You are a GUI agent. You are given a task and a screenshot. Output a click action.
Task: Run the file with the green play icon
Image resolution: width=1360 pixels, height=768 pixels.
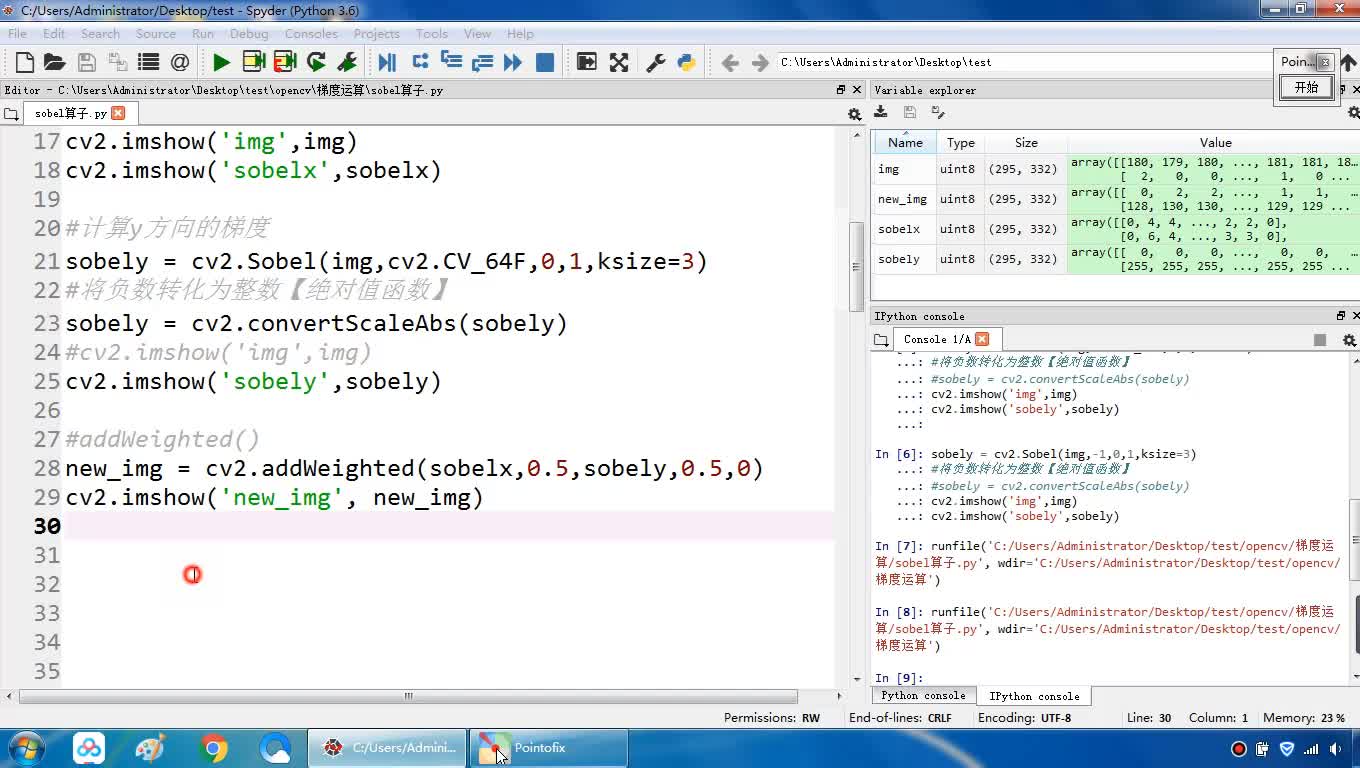coord(221,63)
